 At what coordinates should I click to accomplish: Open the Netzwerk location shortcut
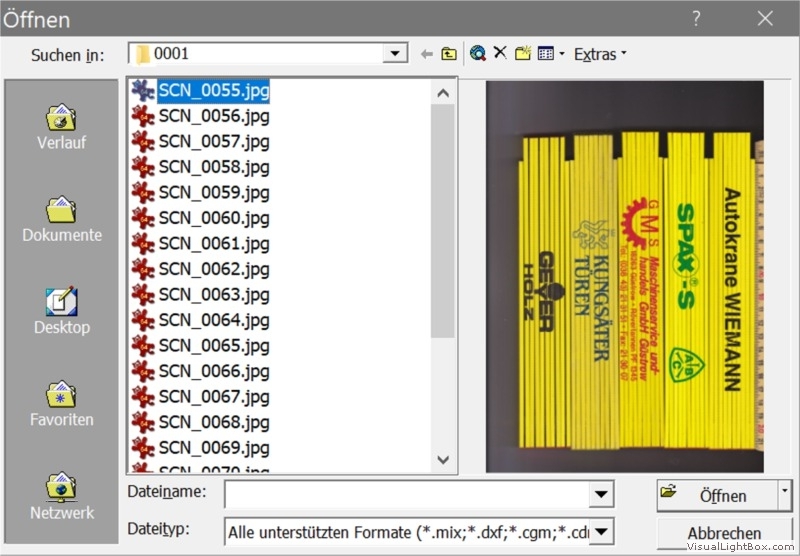click(x=62, y=496)
